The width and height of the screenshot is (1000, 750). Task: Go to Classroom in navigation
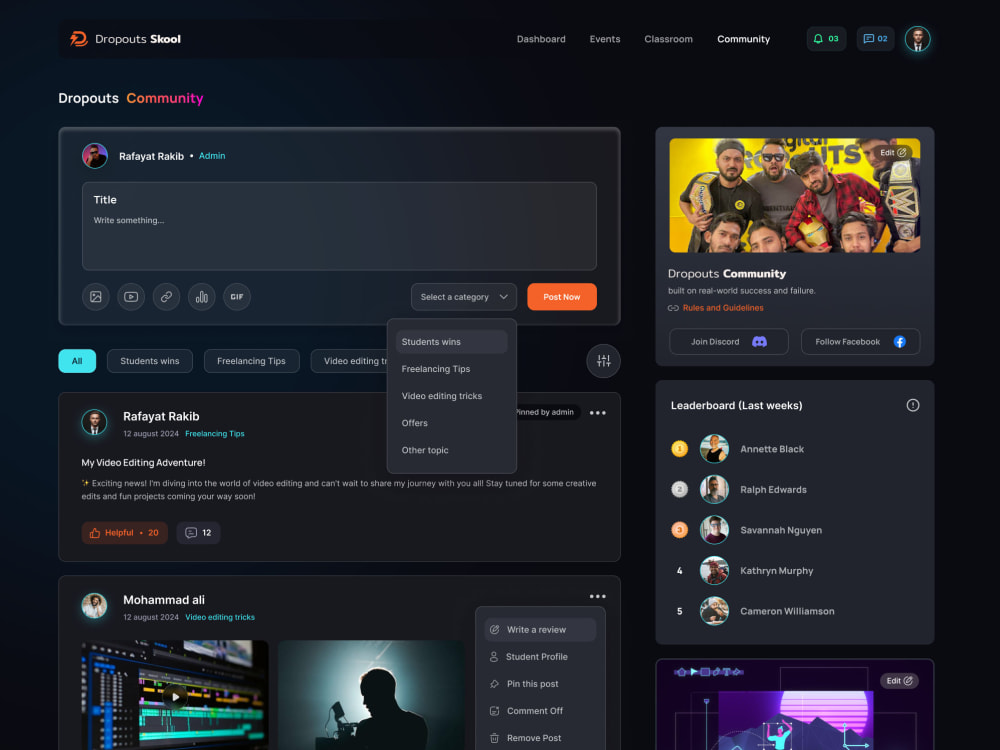(x=668, y=39)
